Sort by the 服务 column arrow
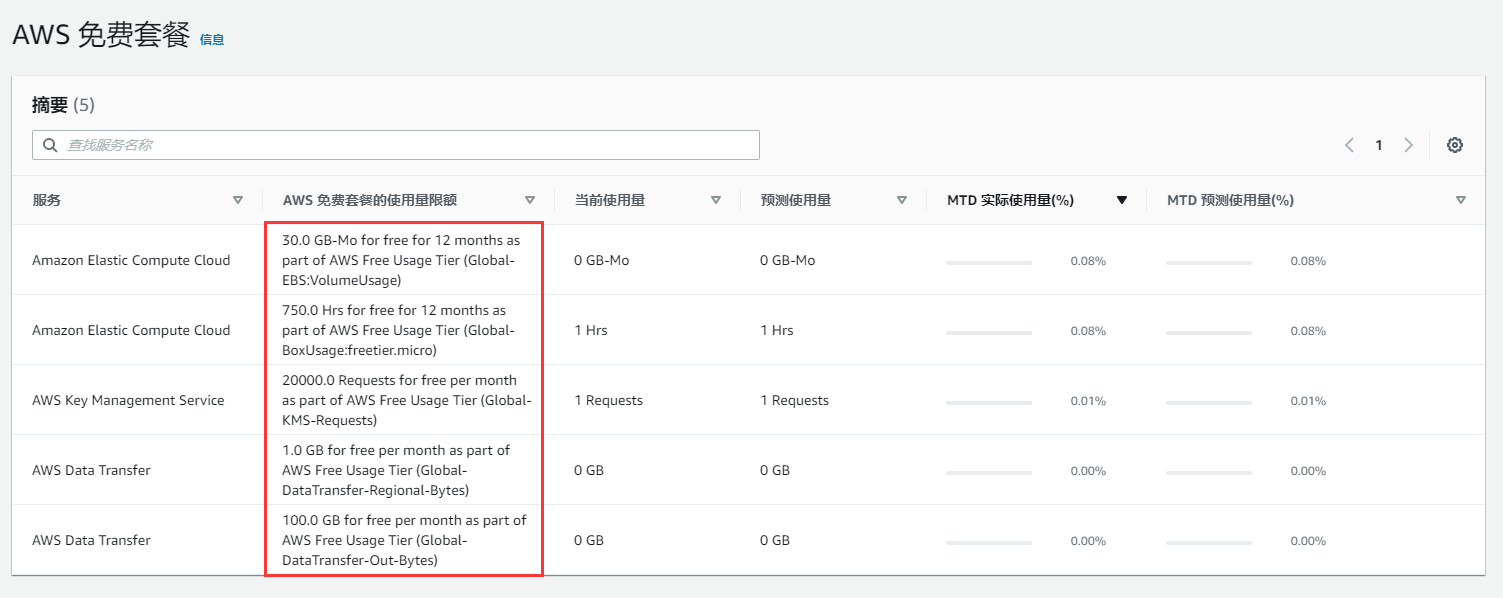Screen dimensions: 1503x598 click(238, 200)
